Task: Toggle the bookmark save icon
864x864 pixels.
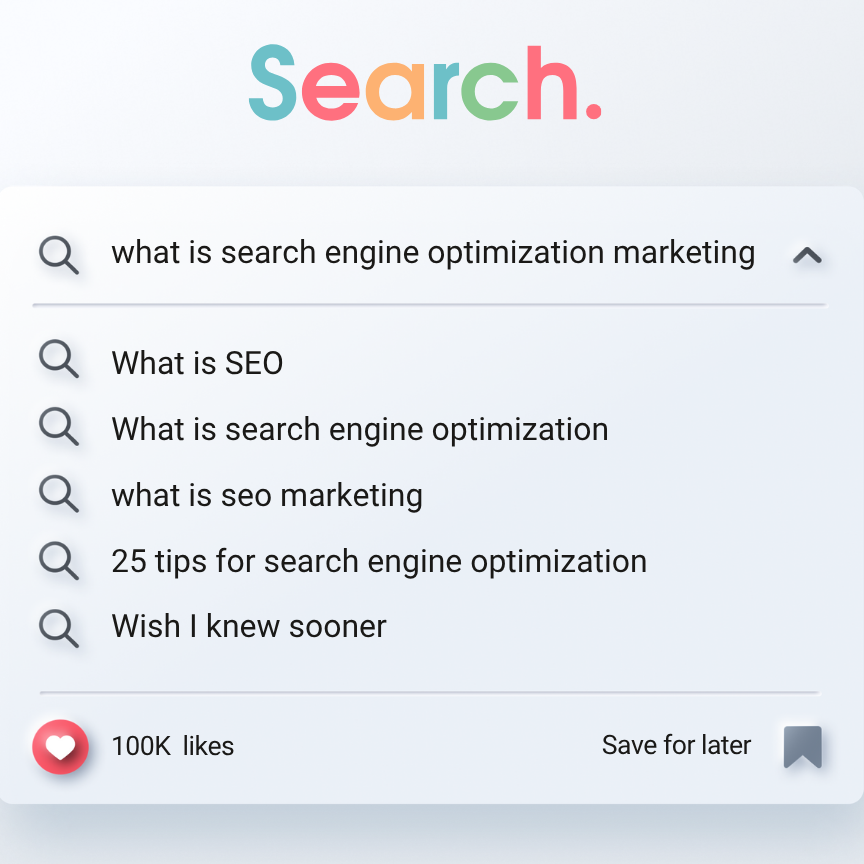Action: [802, 746]
